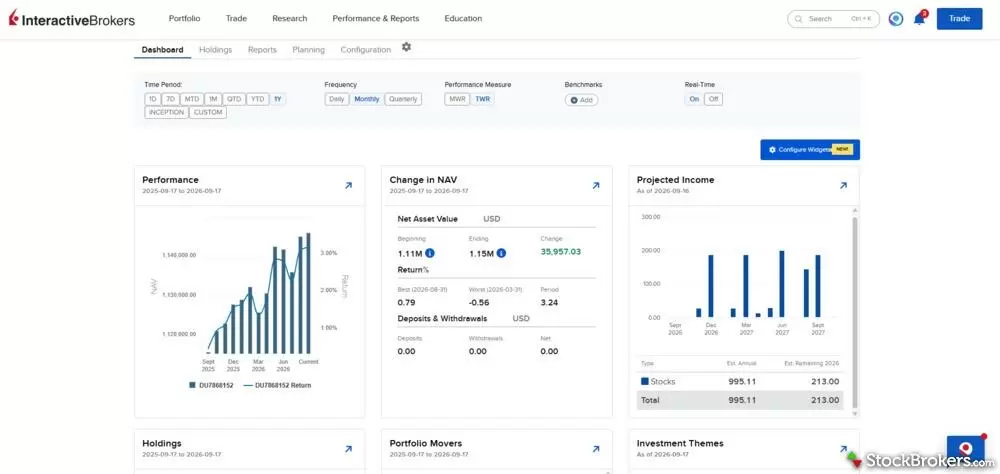Switch to the Configuration tab

point(365,50)
